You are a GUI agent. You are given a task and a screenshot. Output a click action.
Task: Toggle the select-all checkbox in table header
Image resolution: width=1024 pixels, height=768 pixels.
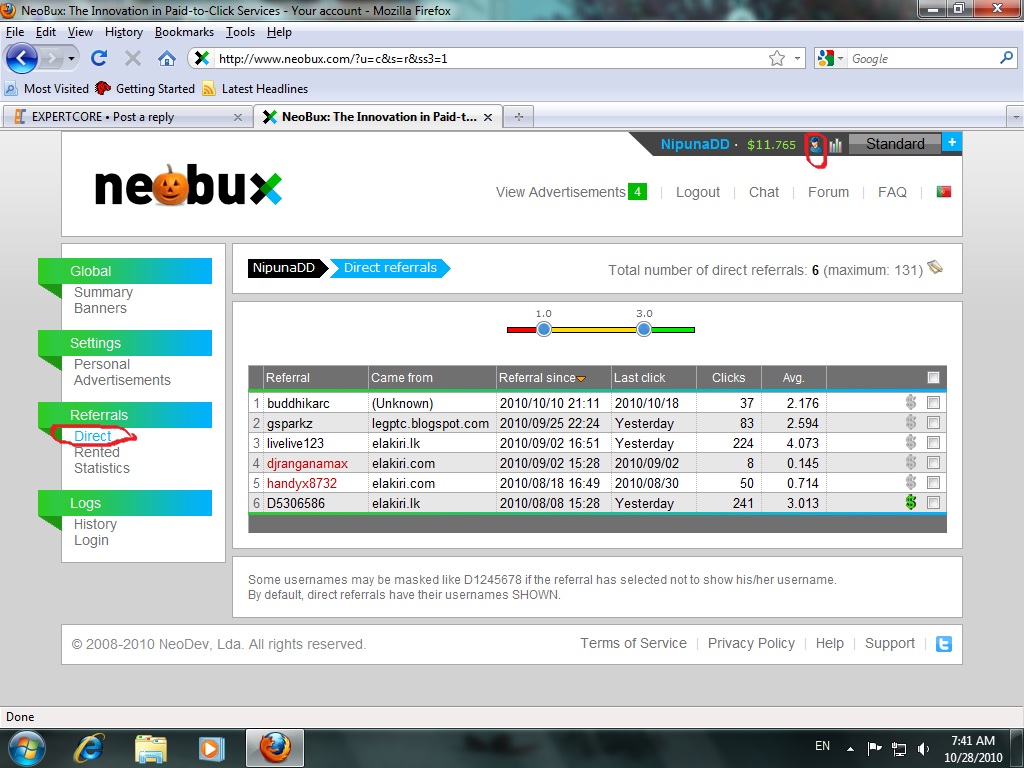933,378
